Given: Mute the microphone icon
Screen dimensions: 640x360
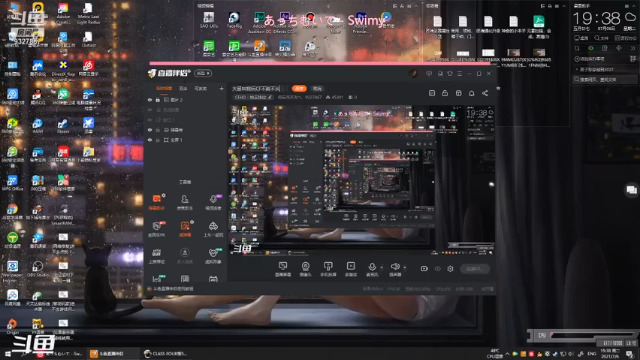Looking at the screenshot, I should 372,267.
